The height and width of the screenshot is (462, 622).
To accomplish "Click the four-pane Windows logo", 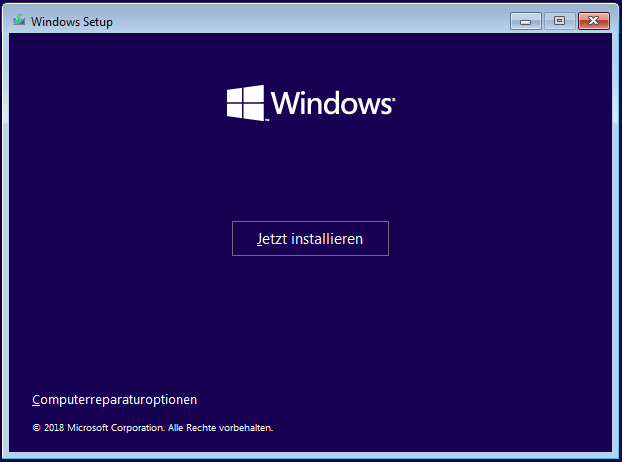I will click(245, 103).
